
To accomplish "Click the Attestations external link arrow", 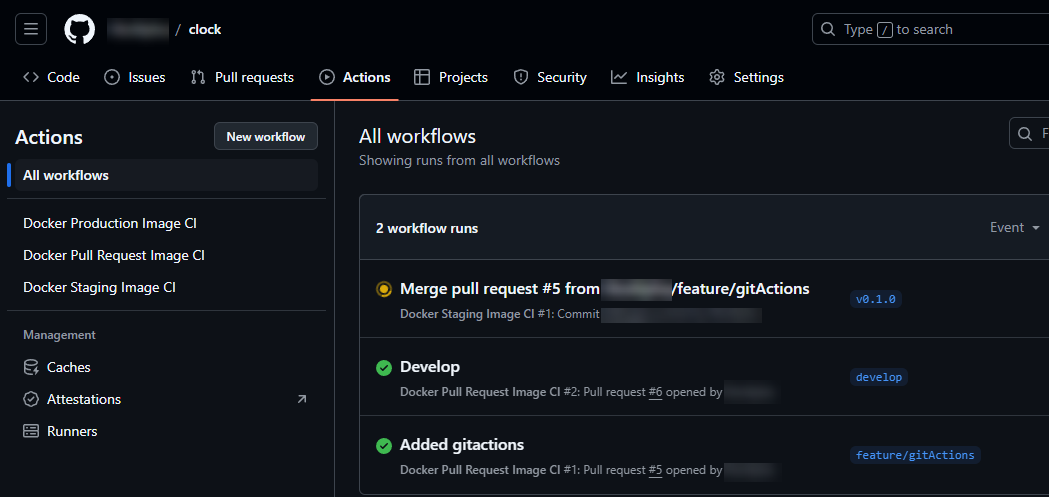I will [302, 399].
